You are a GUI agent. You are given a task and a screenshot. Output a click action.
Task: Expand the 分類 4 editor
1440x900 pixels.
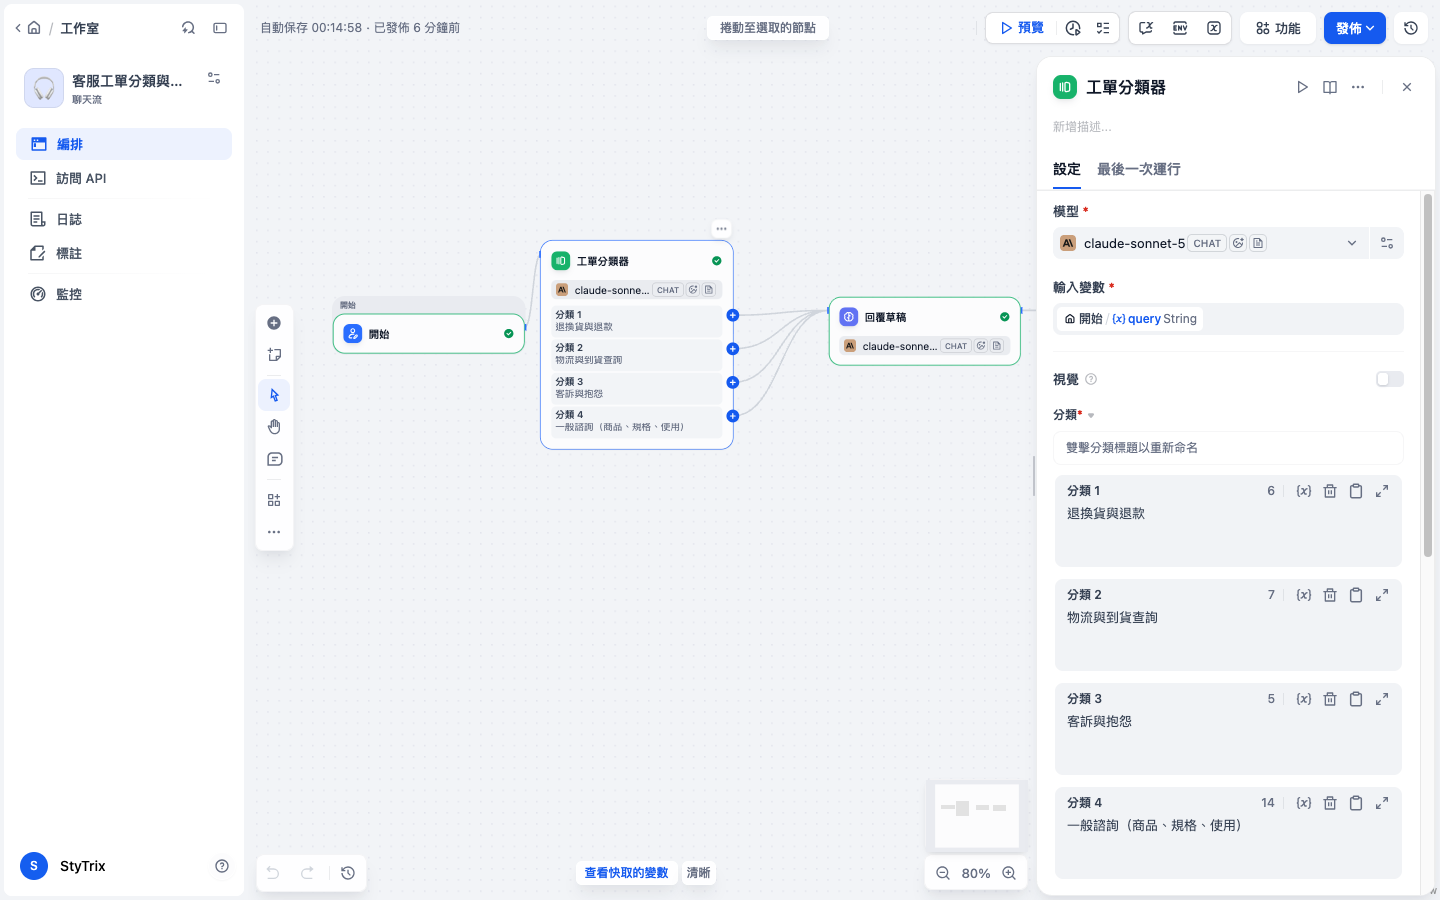pyautogui.click(x=1382, y=803)
